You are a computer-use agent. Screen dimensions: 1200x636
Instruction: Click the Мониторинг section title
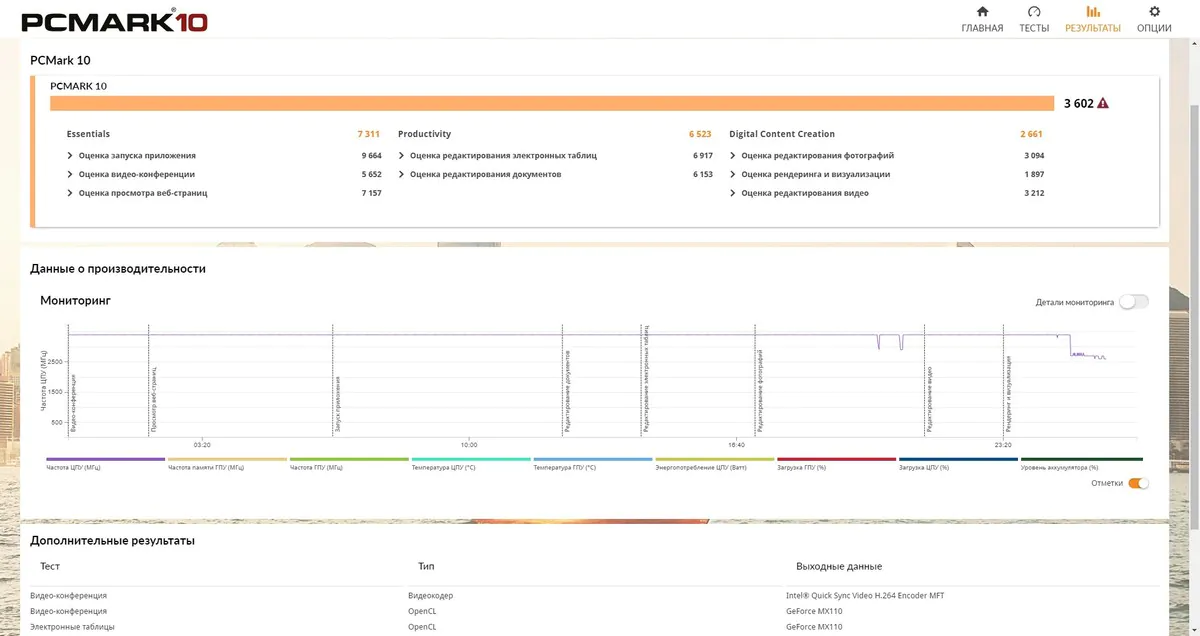click(75, 300)
